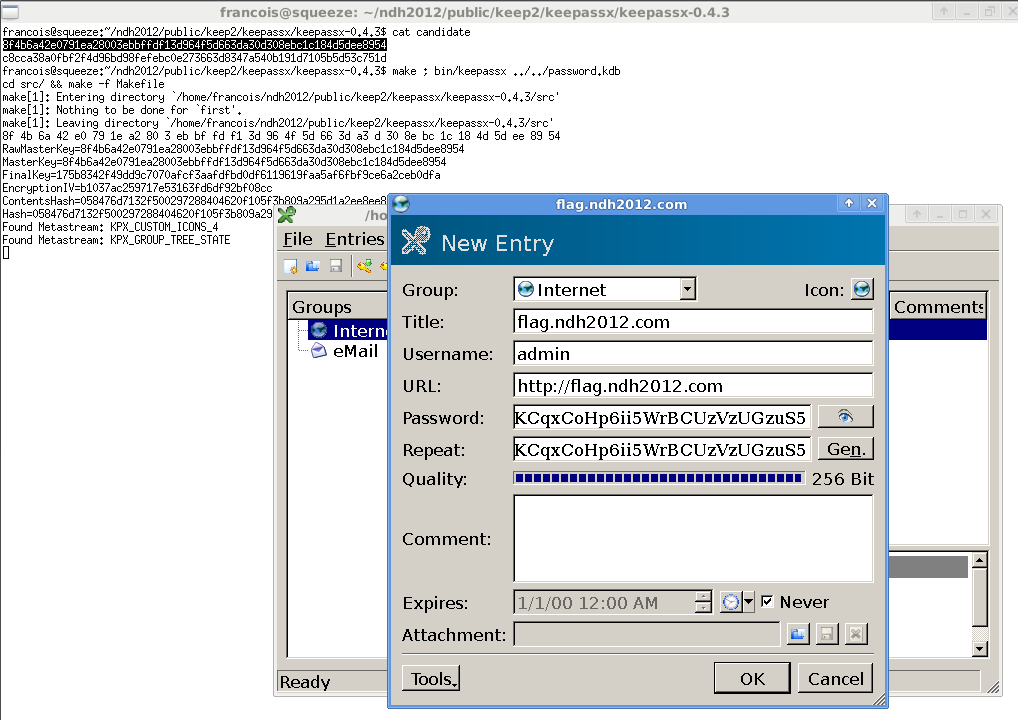Viewport: 1018px width, 720px height.
Task: Click the terminal window menu icon at top-left
Action: point(10,11)
